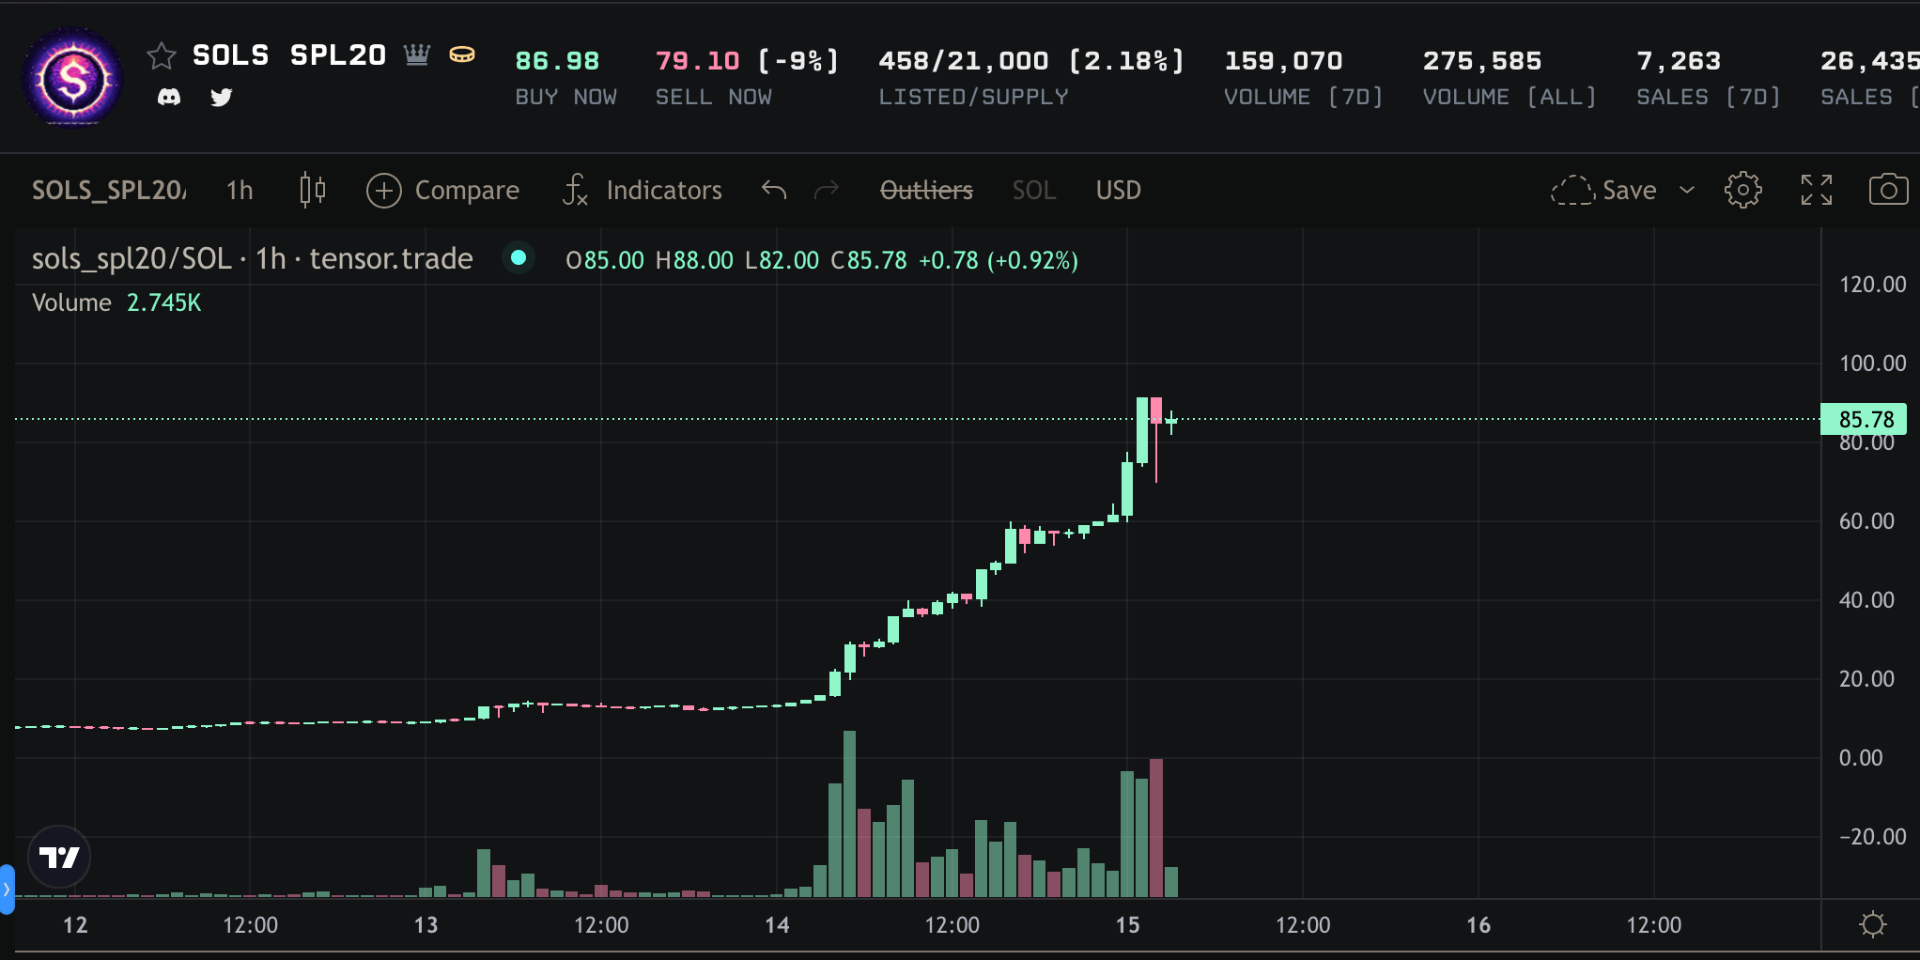The image size is (1920, 960).
Task: Click the sols_spl20/SOL chart title legend
Action: (252, 259)
